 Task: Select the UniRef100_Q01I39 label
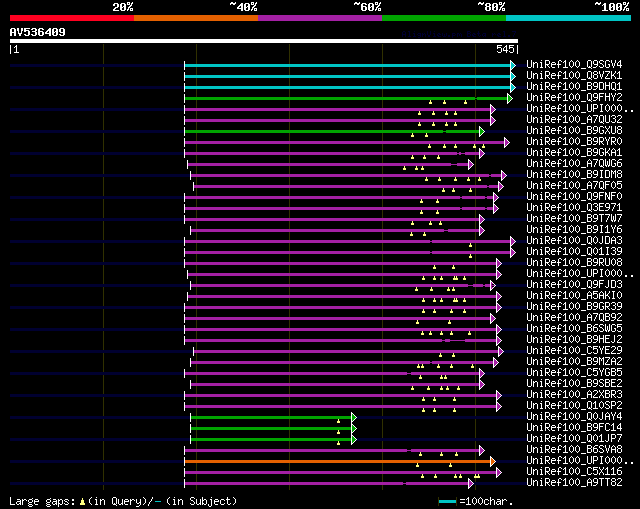point(574,252)
